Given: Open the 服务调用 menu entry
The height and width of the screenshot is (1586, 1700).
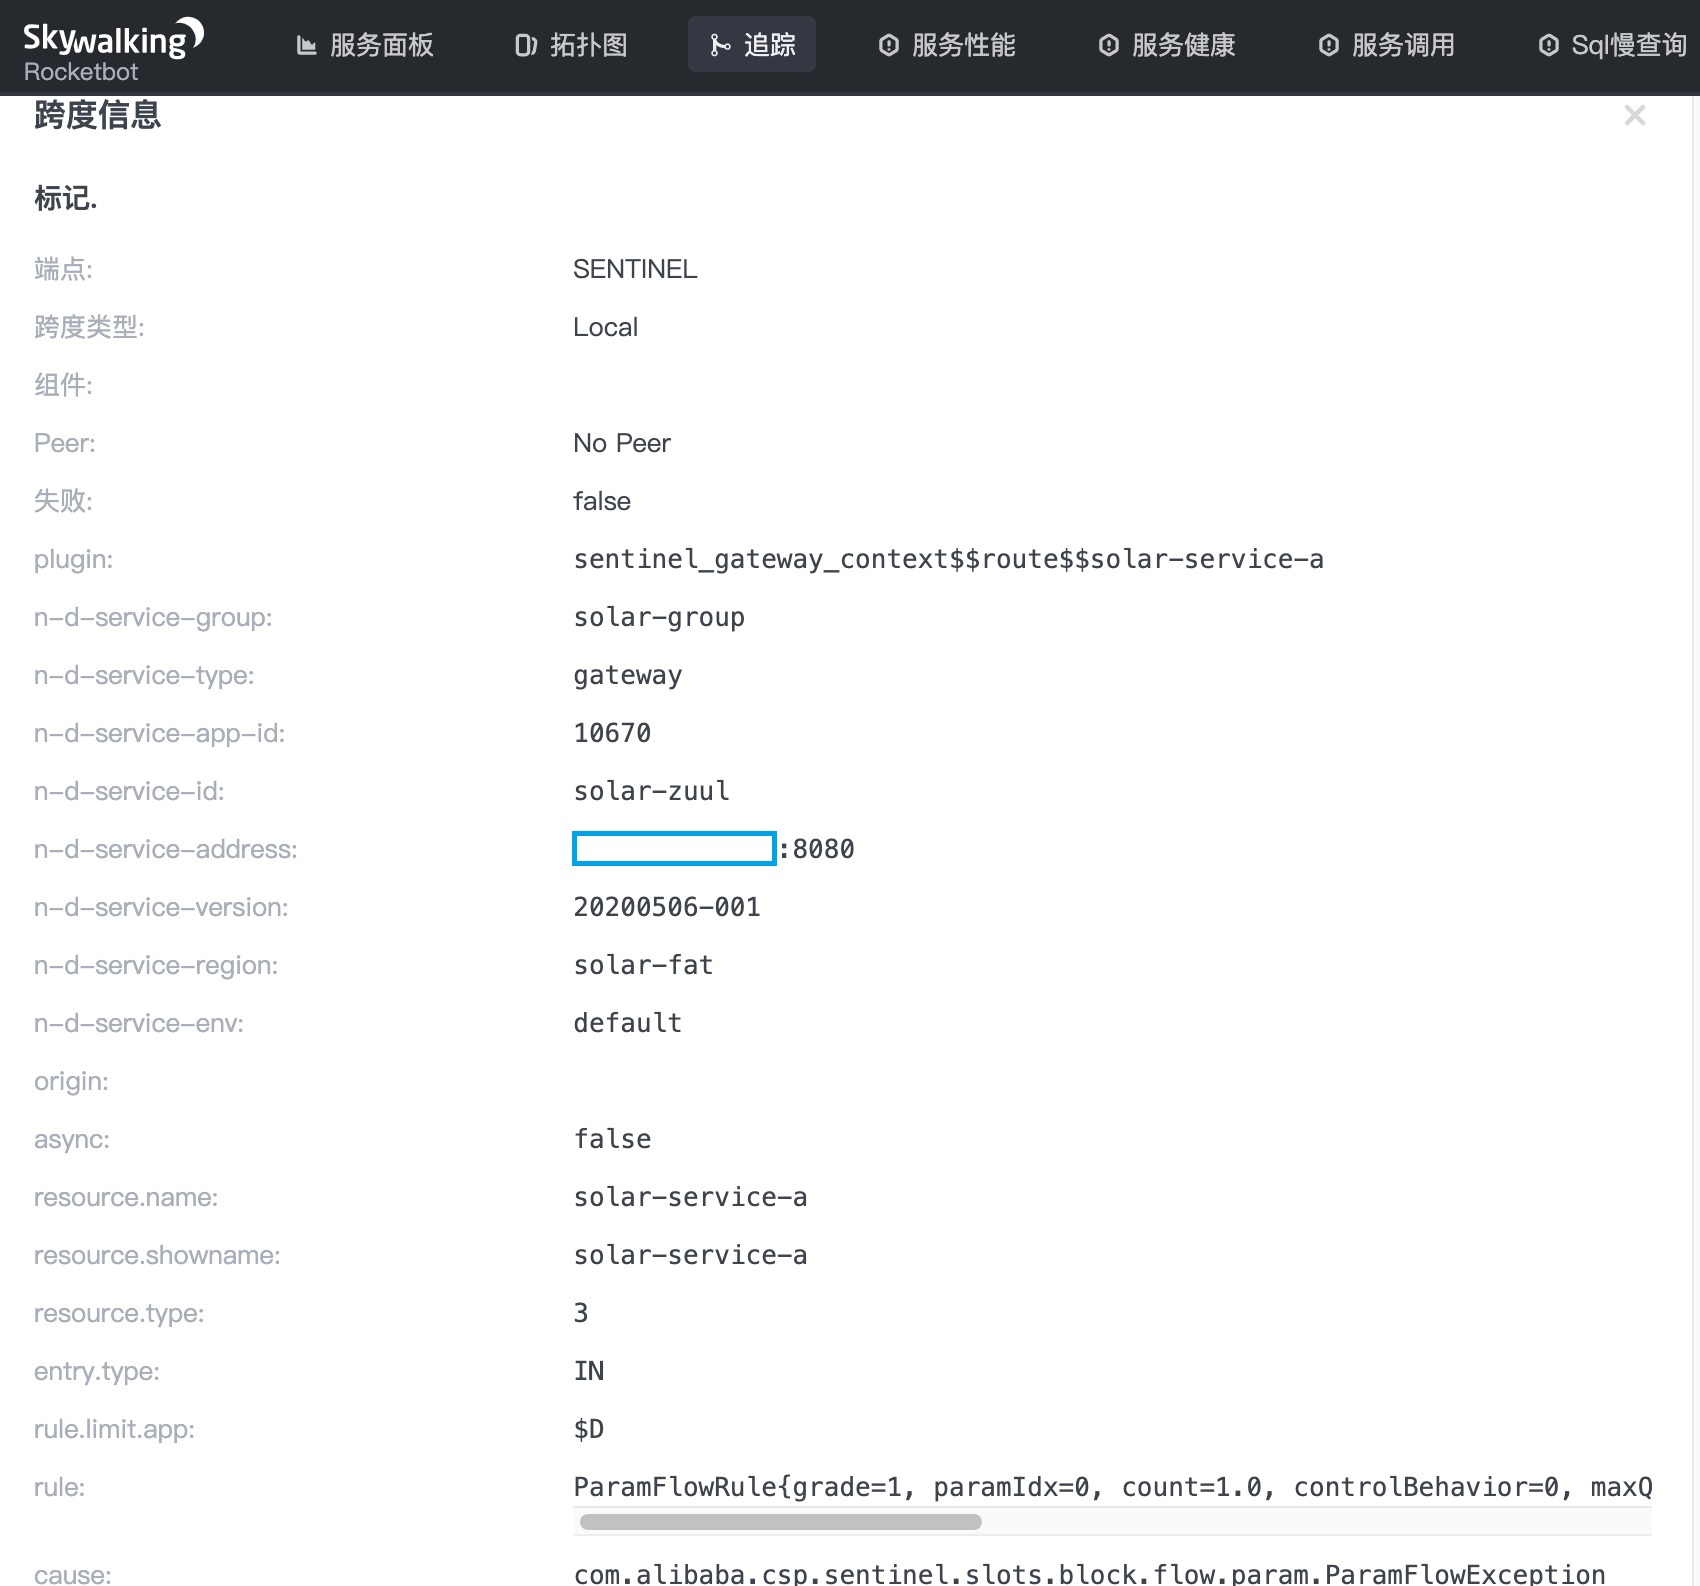Looking at the screenshot, I should click(x=1402, y=45).
